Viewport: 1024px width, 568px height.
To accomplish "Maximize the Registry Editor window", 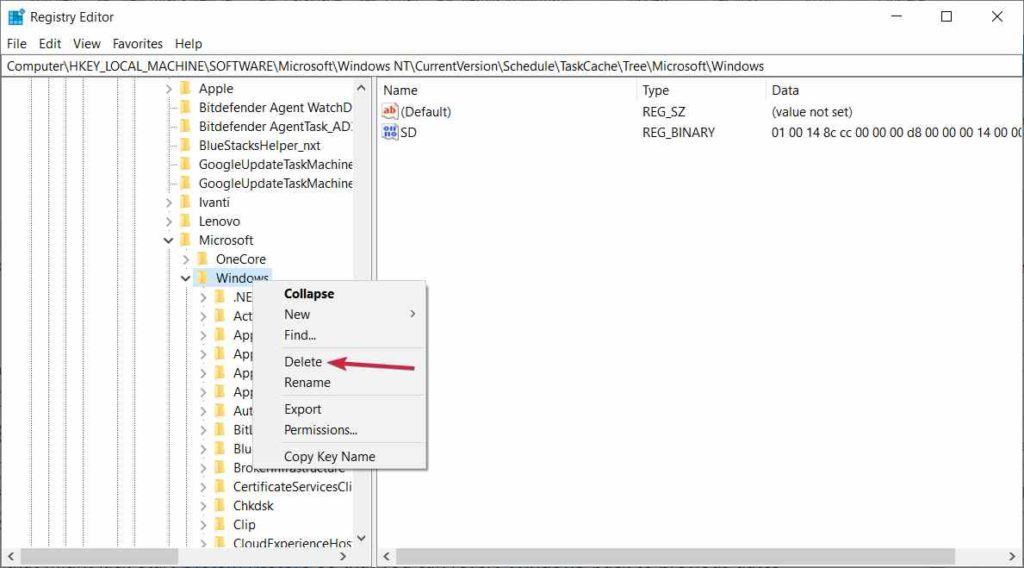I will 946,17.
